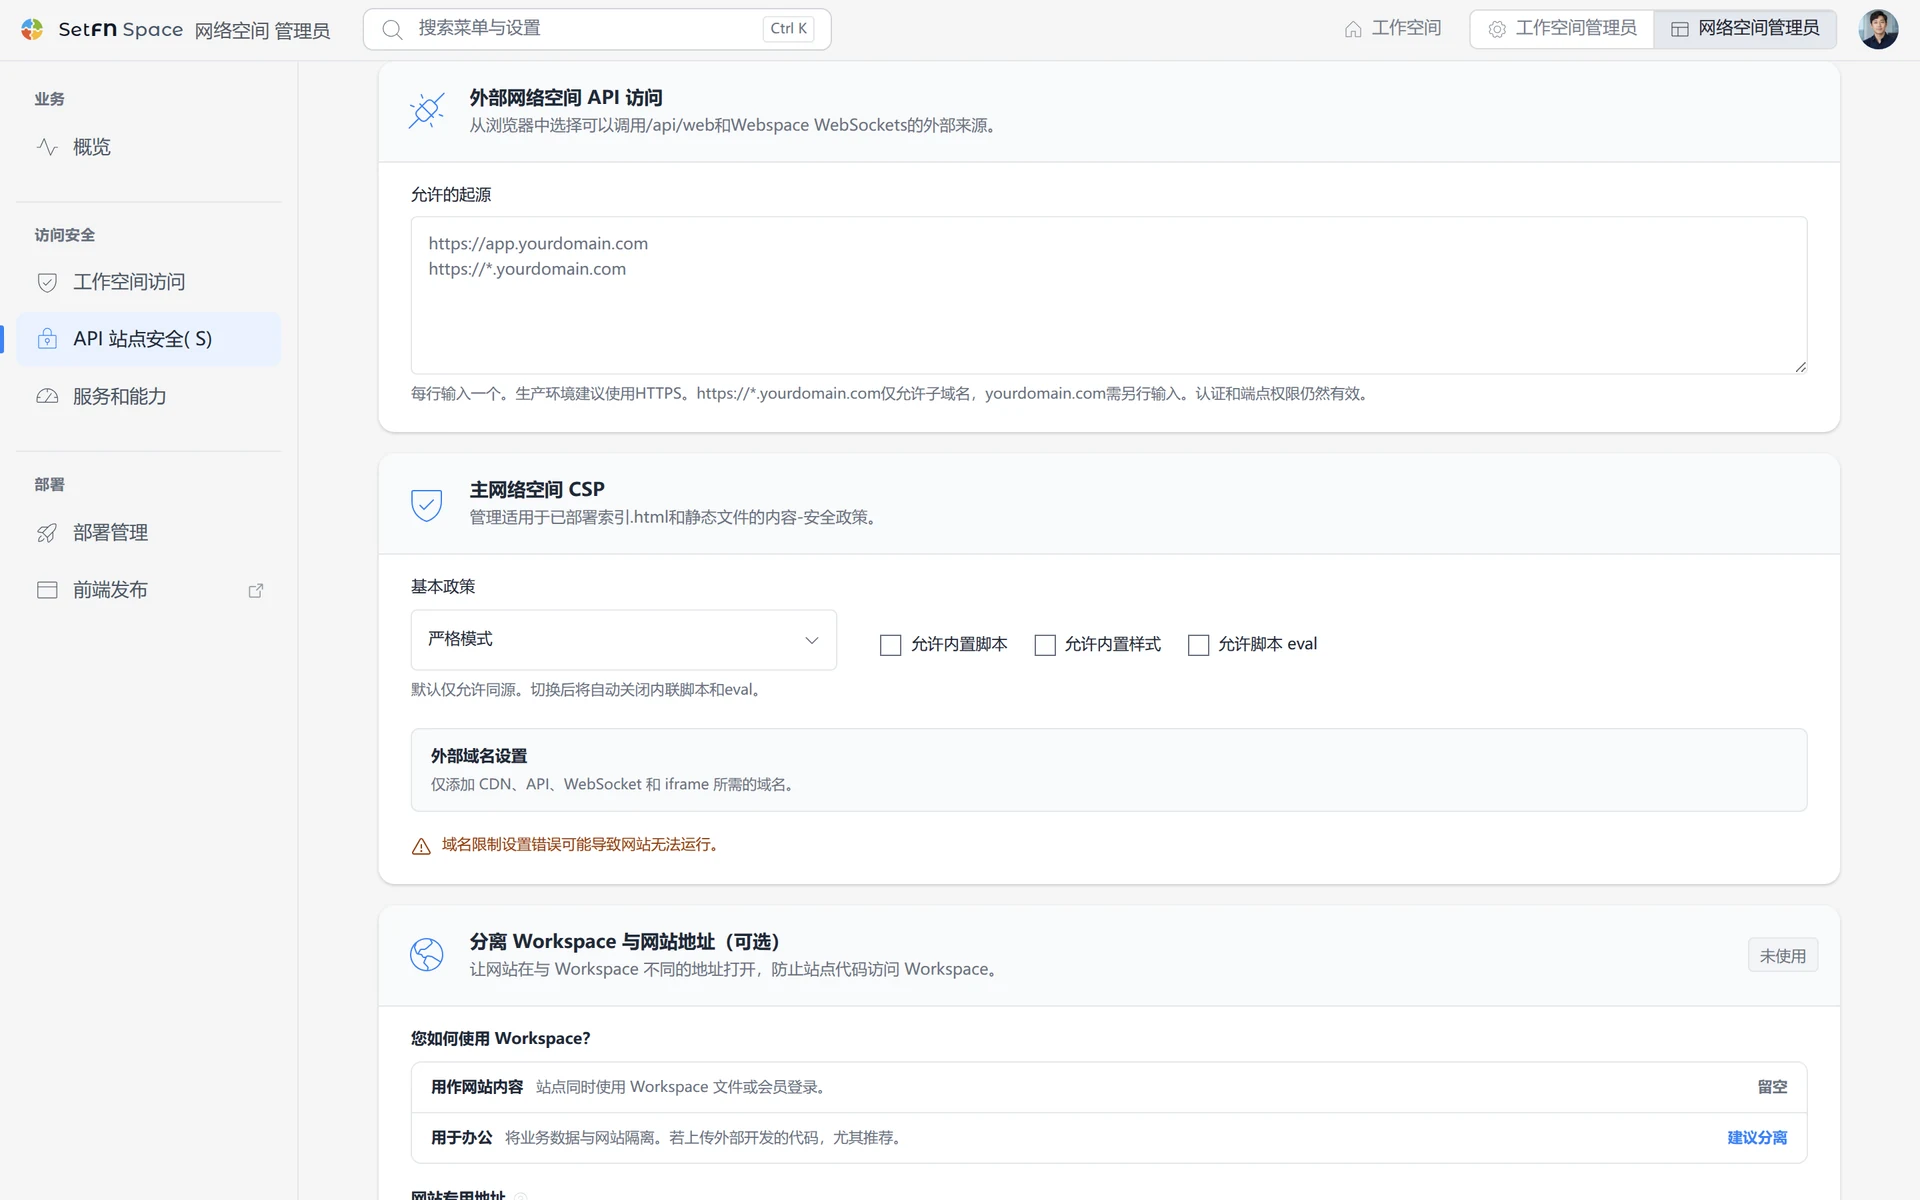Image resolution: width=1920 pixels, height=1200 pixels.
Task: Click the 外部域名设置 panel
Action: click(1108, 770)
